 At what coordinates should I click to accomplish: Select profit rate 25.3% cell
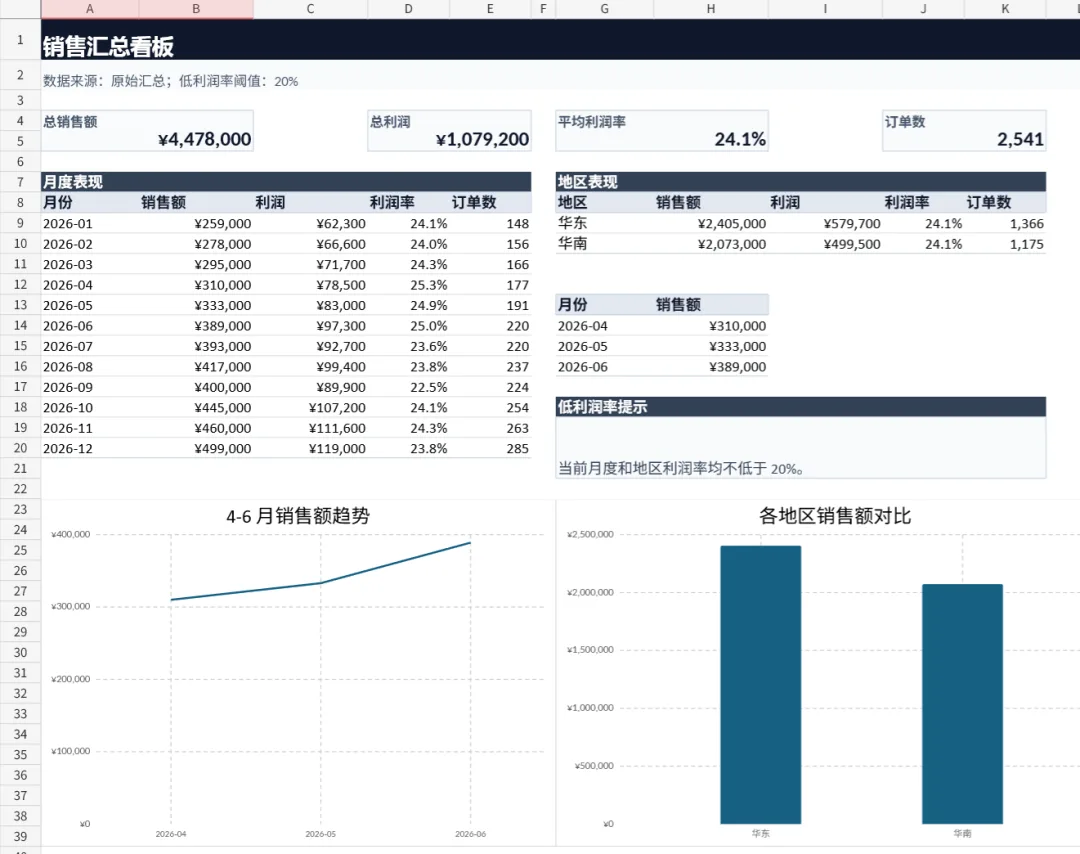pos(408,285)
